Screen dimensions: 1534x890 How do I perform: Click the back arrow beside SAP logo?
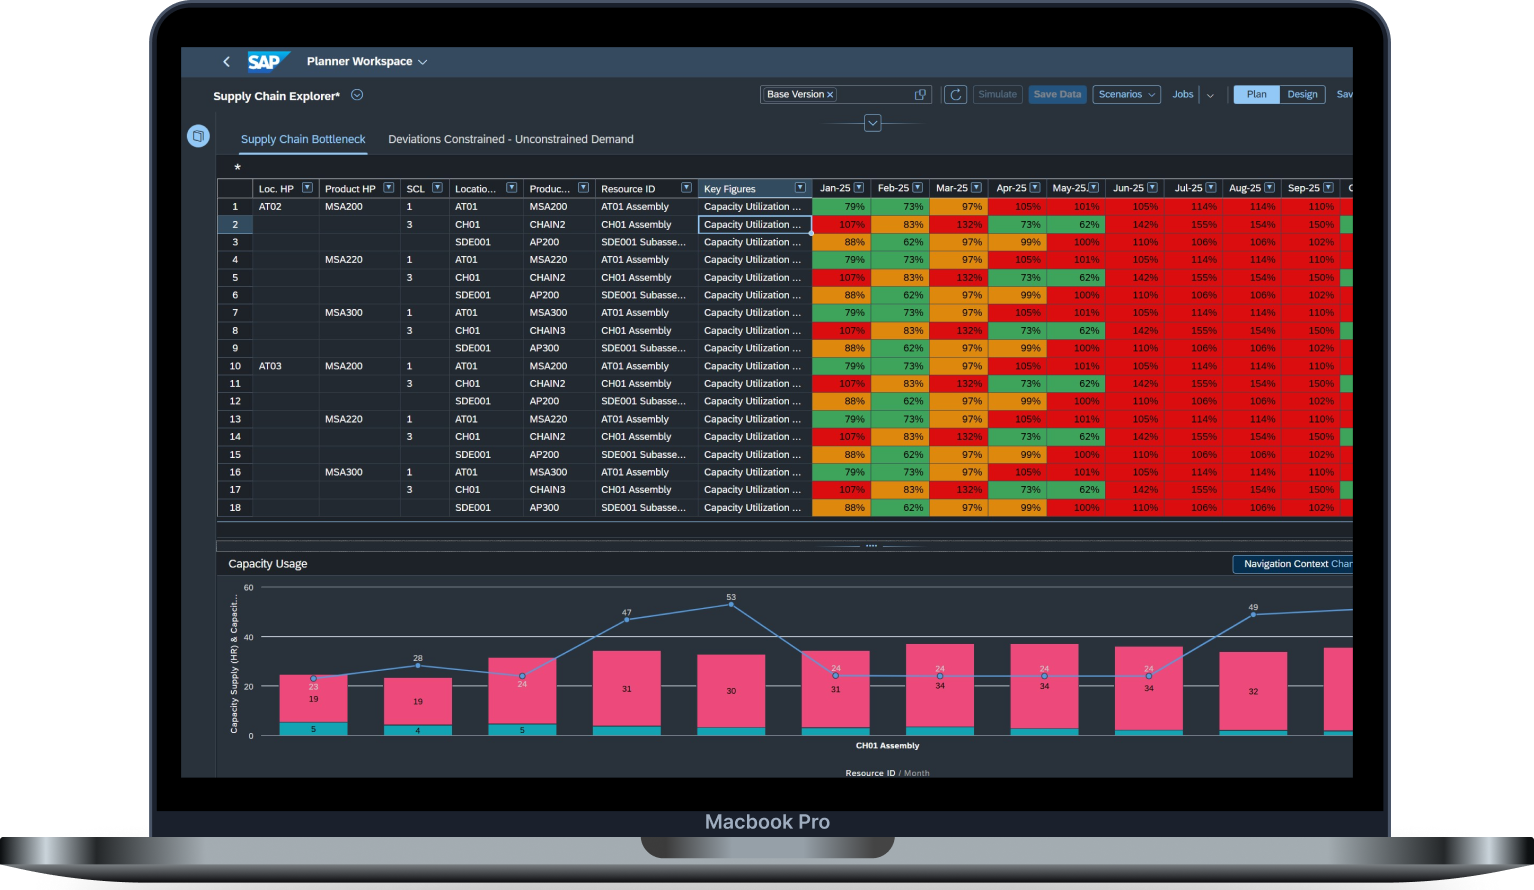tap(226, 62)
